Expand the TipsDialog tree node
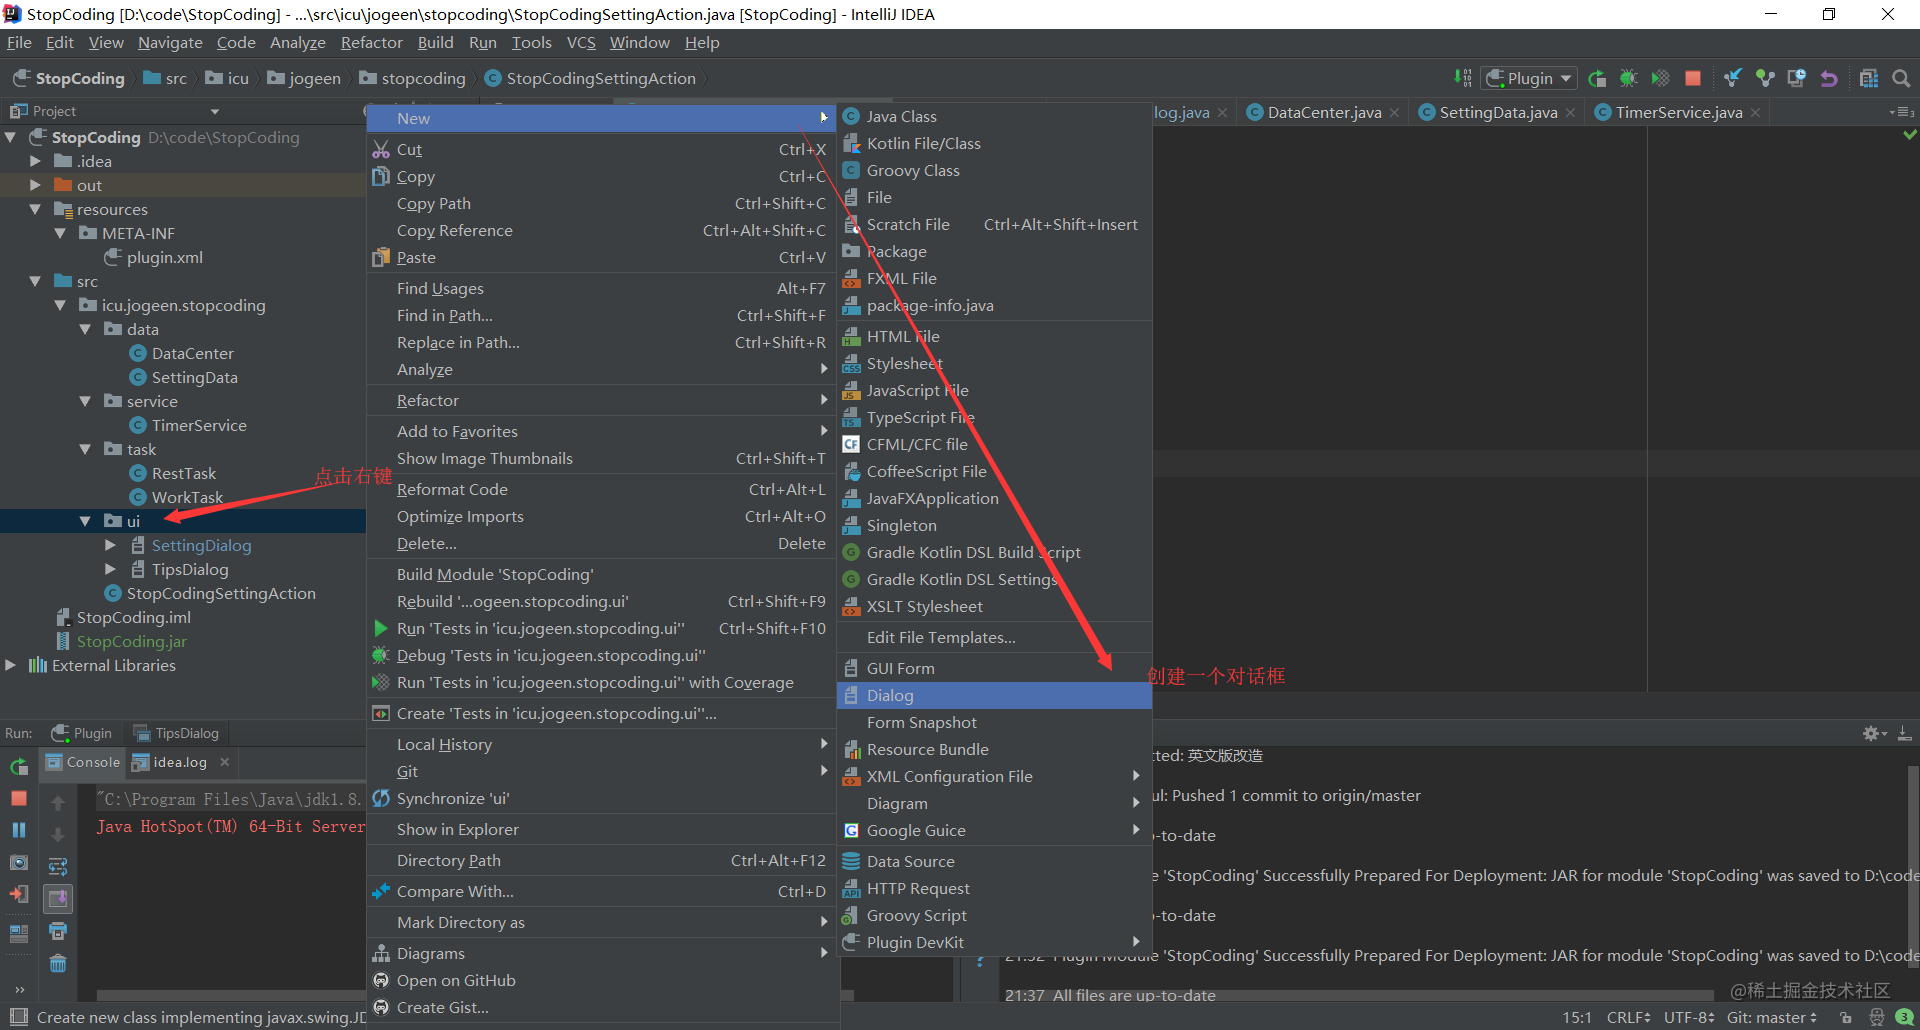Screen dimensions: 1920x1030 (x=110, y=569)
